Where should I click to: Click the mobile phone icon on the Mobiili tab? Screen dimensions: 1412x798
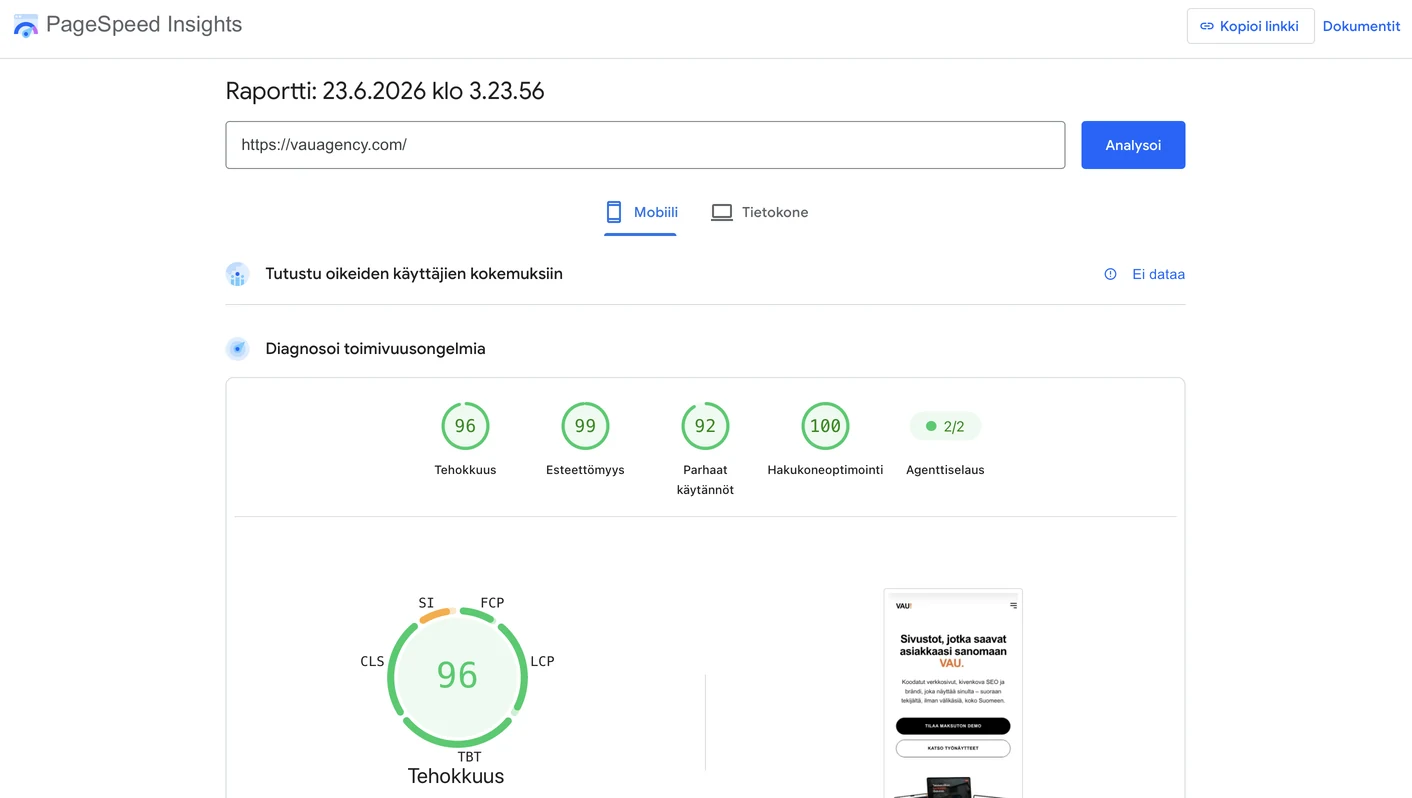pos(614,212)
